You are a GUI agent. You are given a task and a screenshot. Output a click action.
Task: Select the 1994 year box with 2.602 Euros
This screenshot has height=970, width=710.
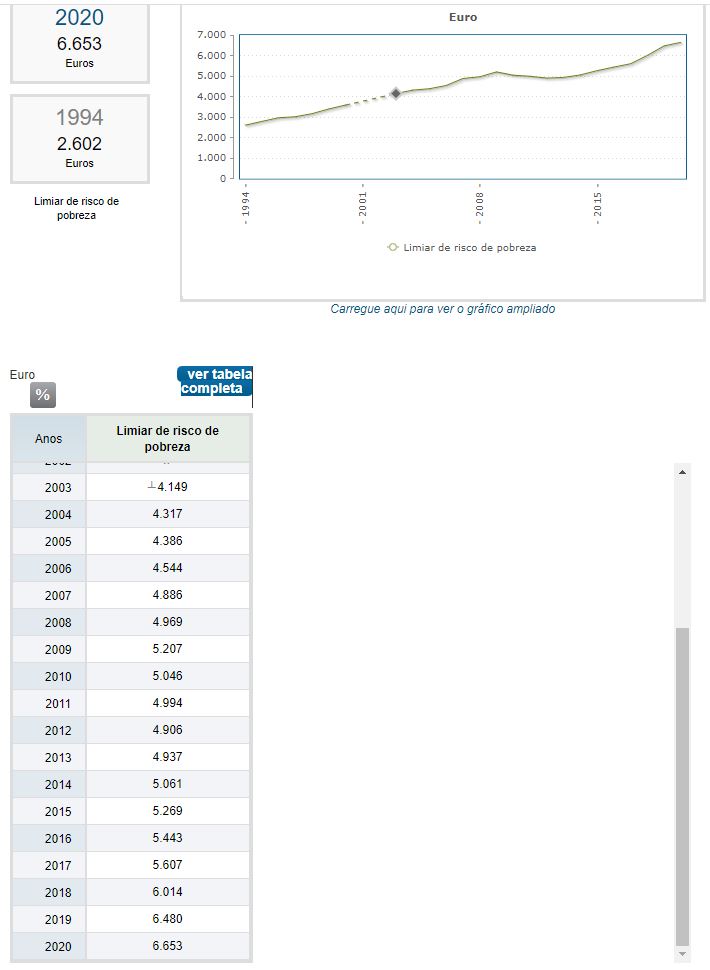80,139
